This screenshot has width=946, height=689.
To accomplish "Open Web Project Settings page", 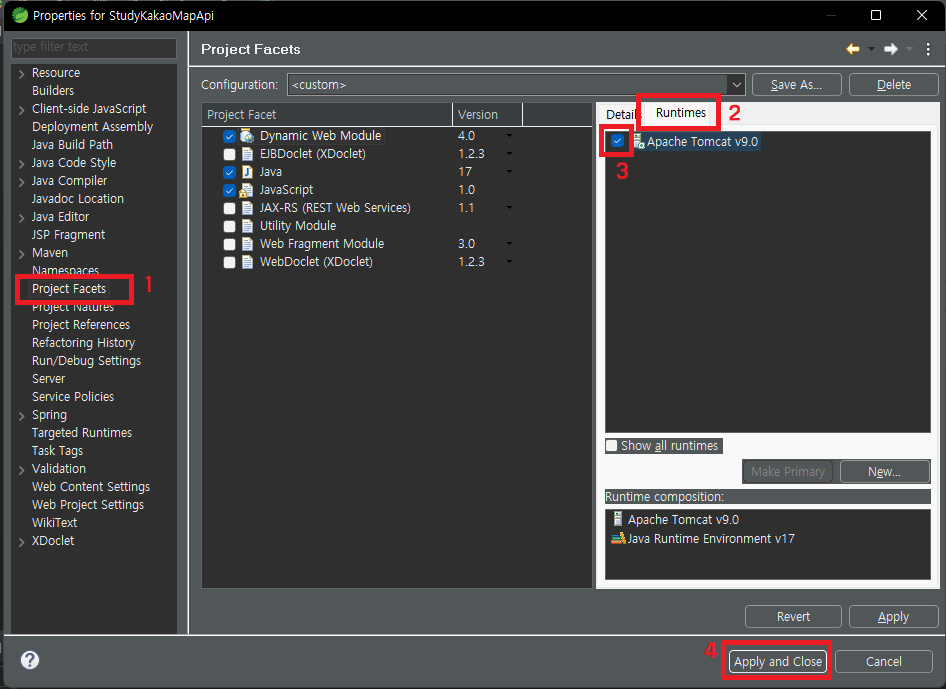I will [x=88, y=504].
